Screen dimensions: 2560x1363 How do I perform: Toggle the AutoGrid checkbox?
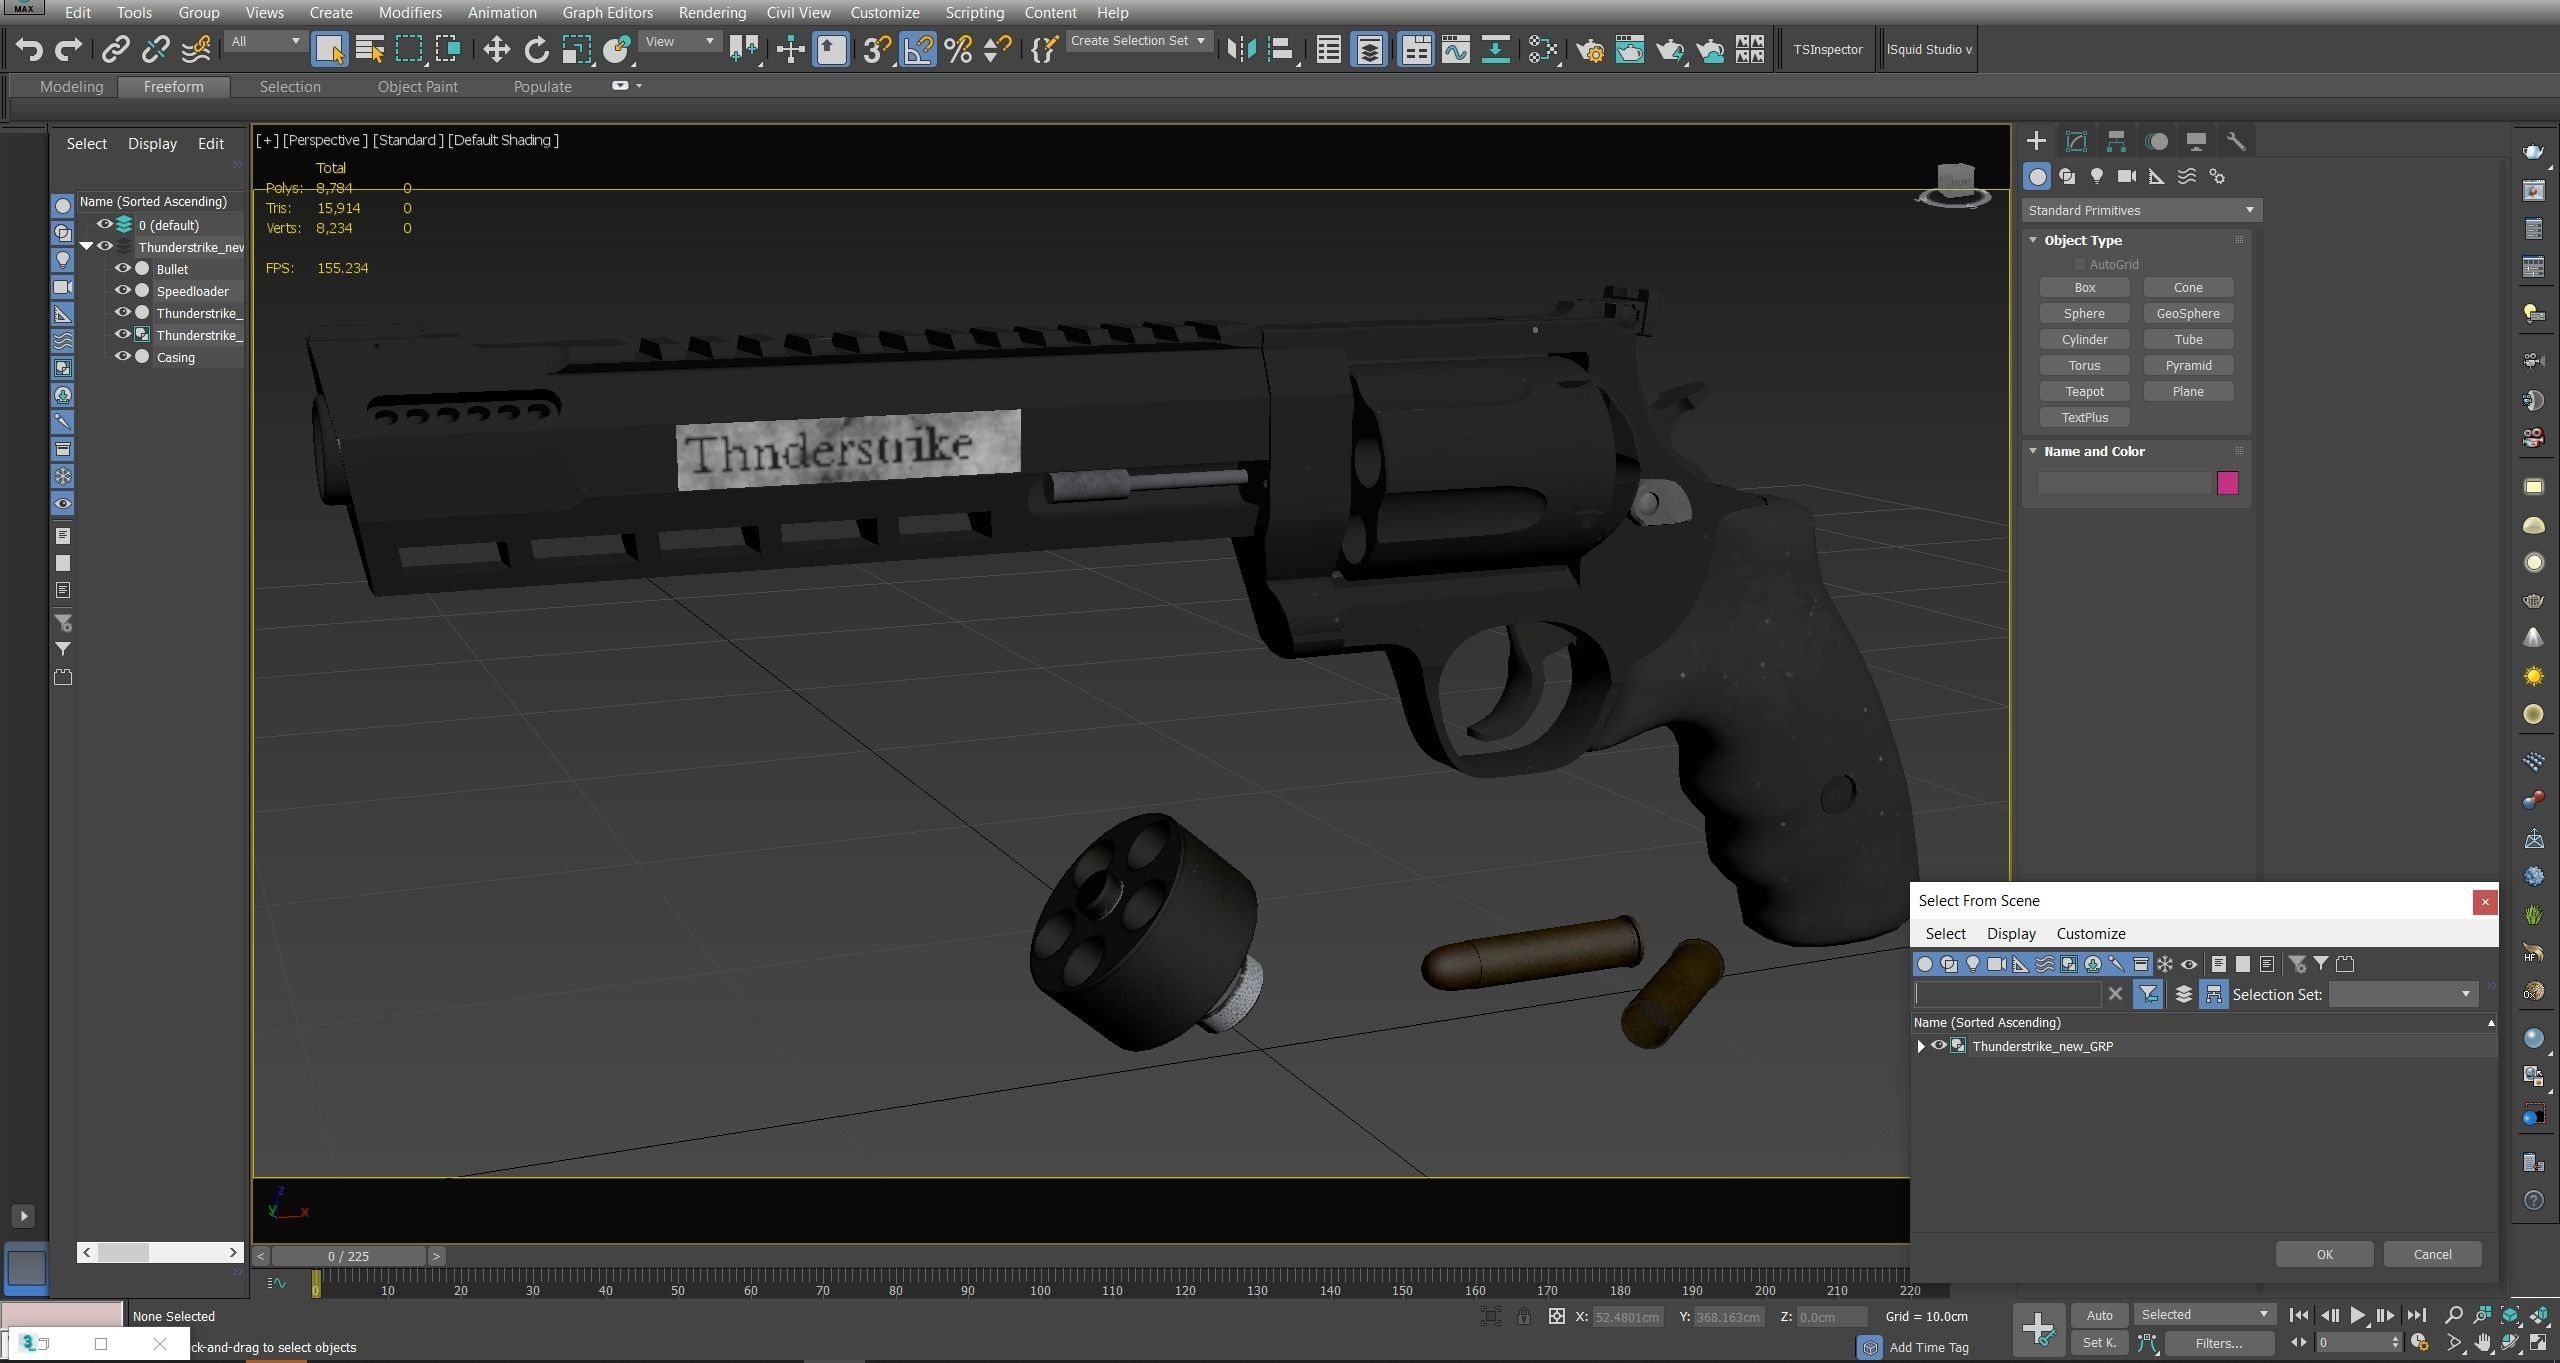[2080, 264]
